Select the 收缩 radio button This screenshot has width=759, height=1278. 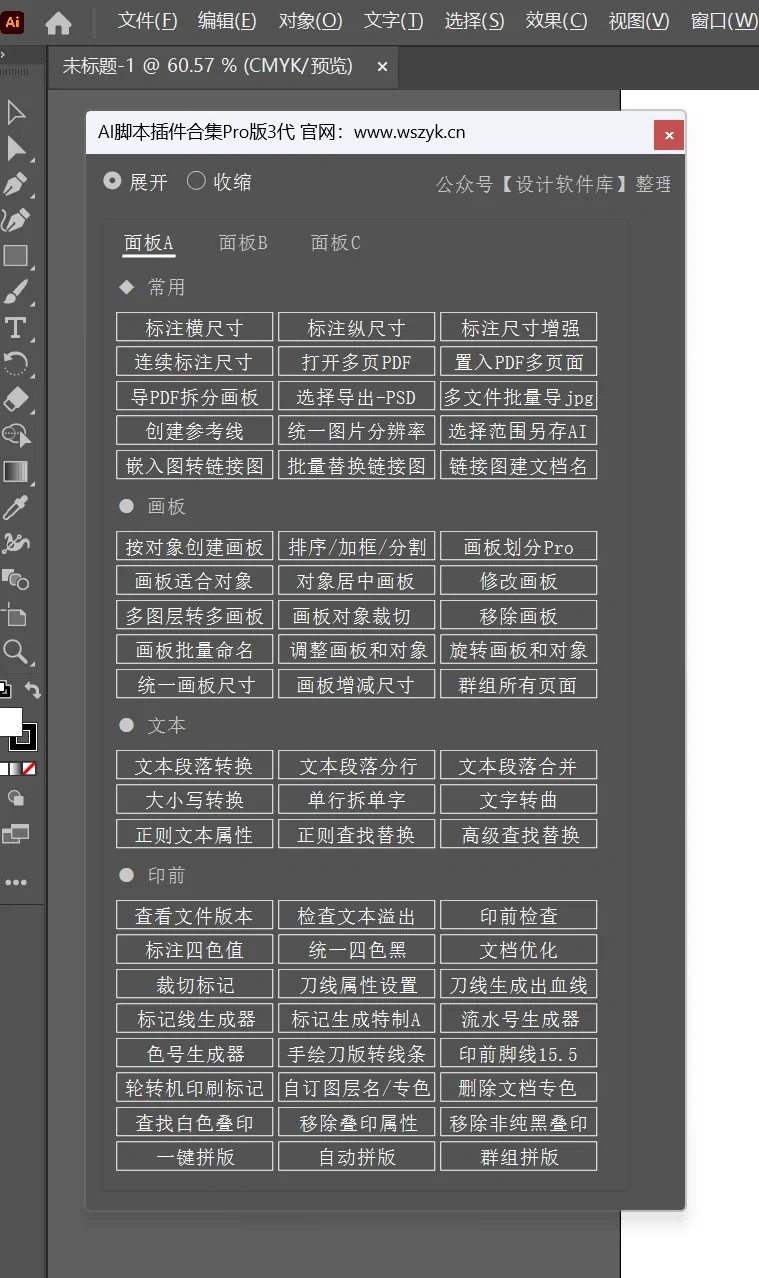pos(196,180)
